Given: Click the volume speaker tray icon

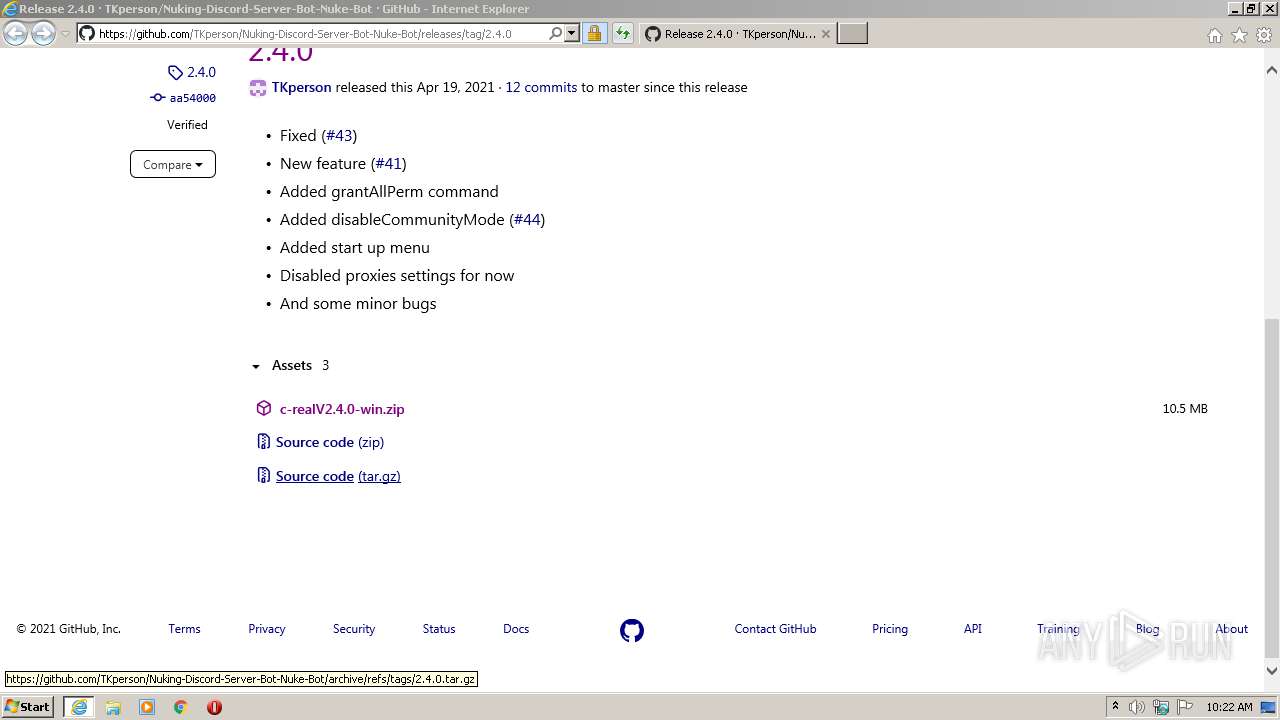Looking at the screenshot, I should [x=1137, y=707].
